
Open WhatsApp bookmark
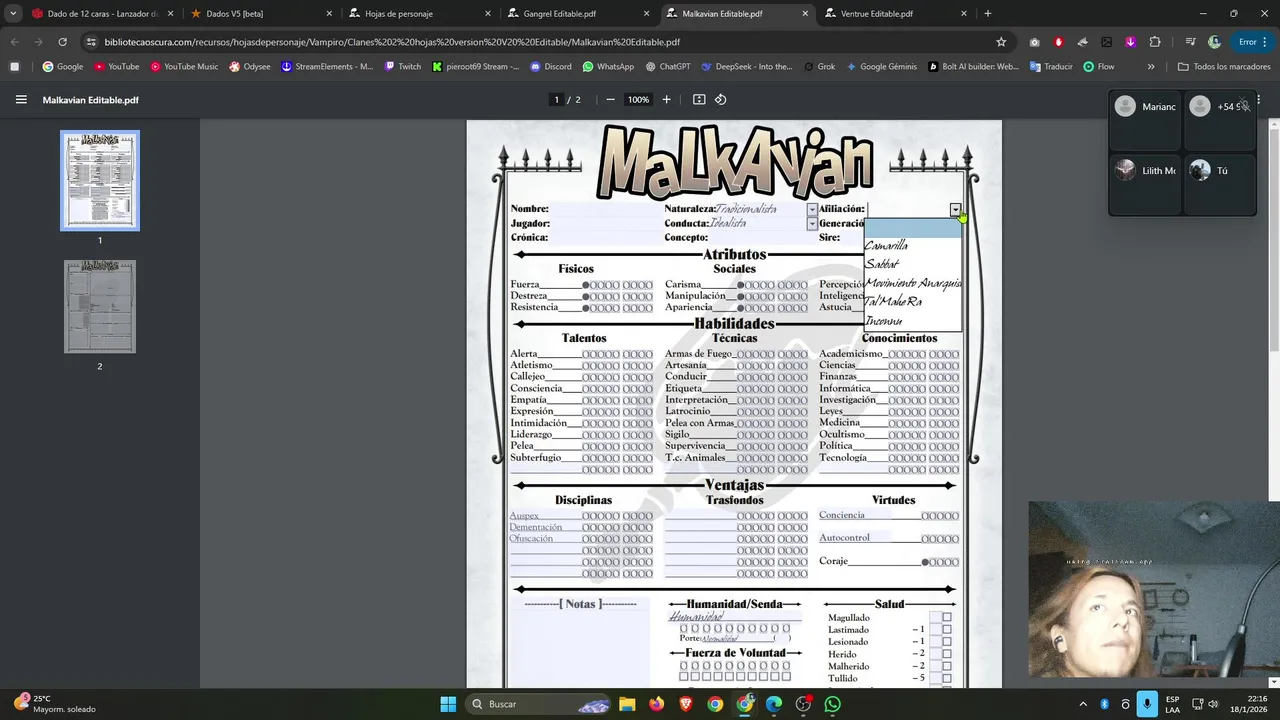coord(607,67)
